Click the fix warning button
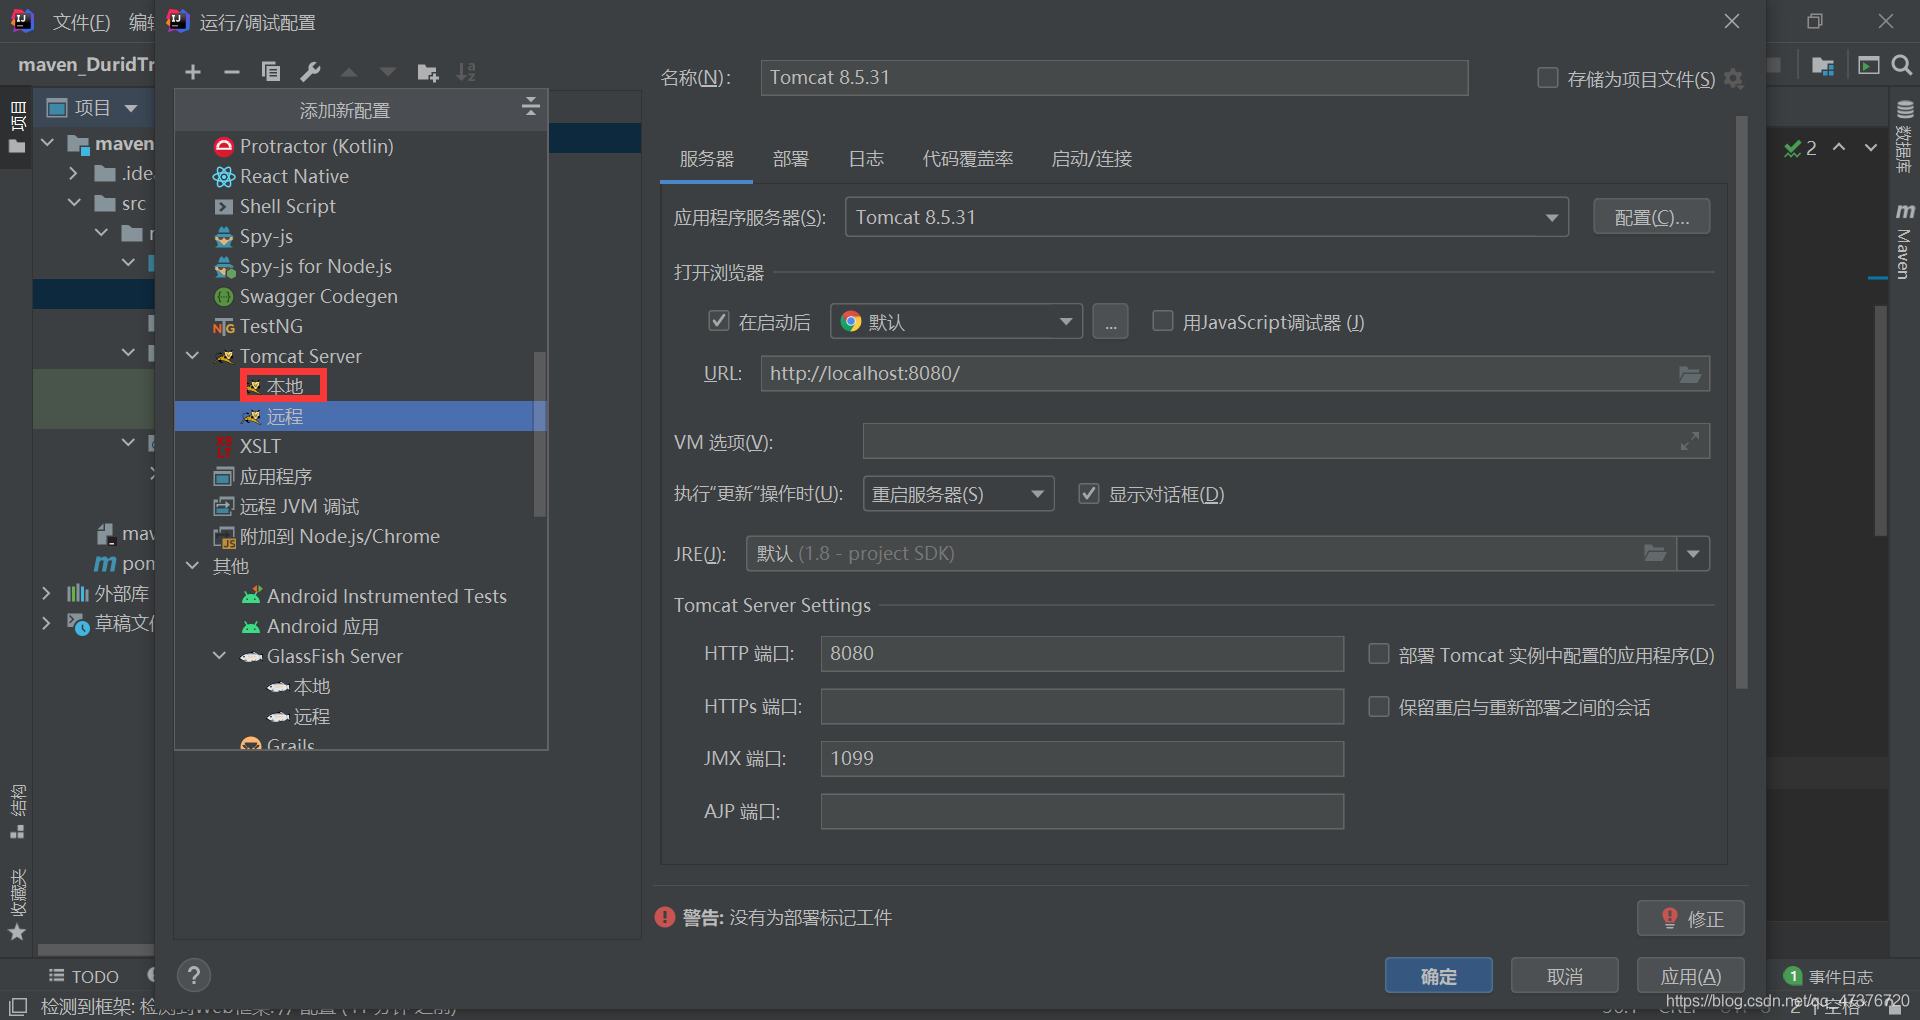This screenshot has width=1920, height=1020. (x=1691, y=918)
